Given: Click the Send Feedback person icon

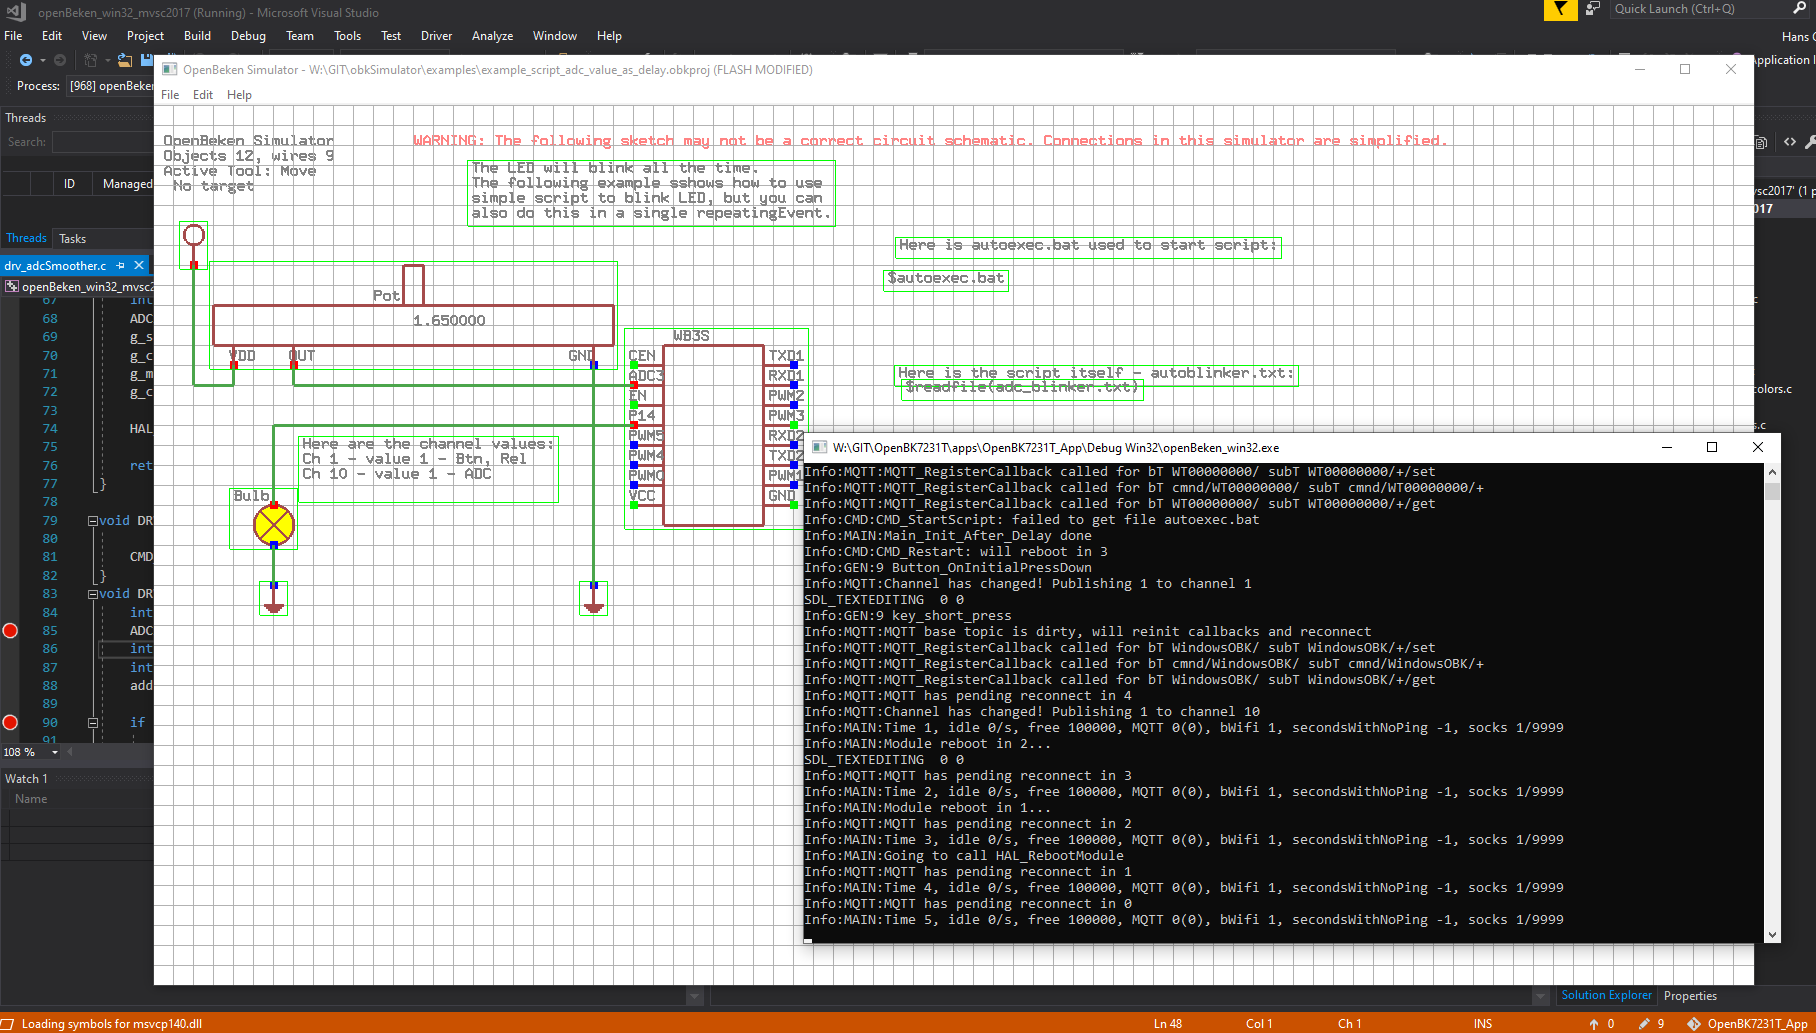Looking at the screenshot, I should click(1592, 9).
